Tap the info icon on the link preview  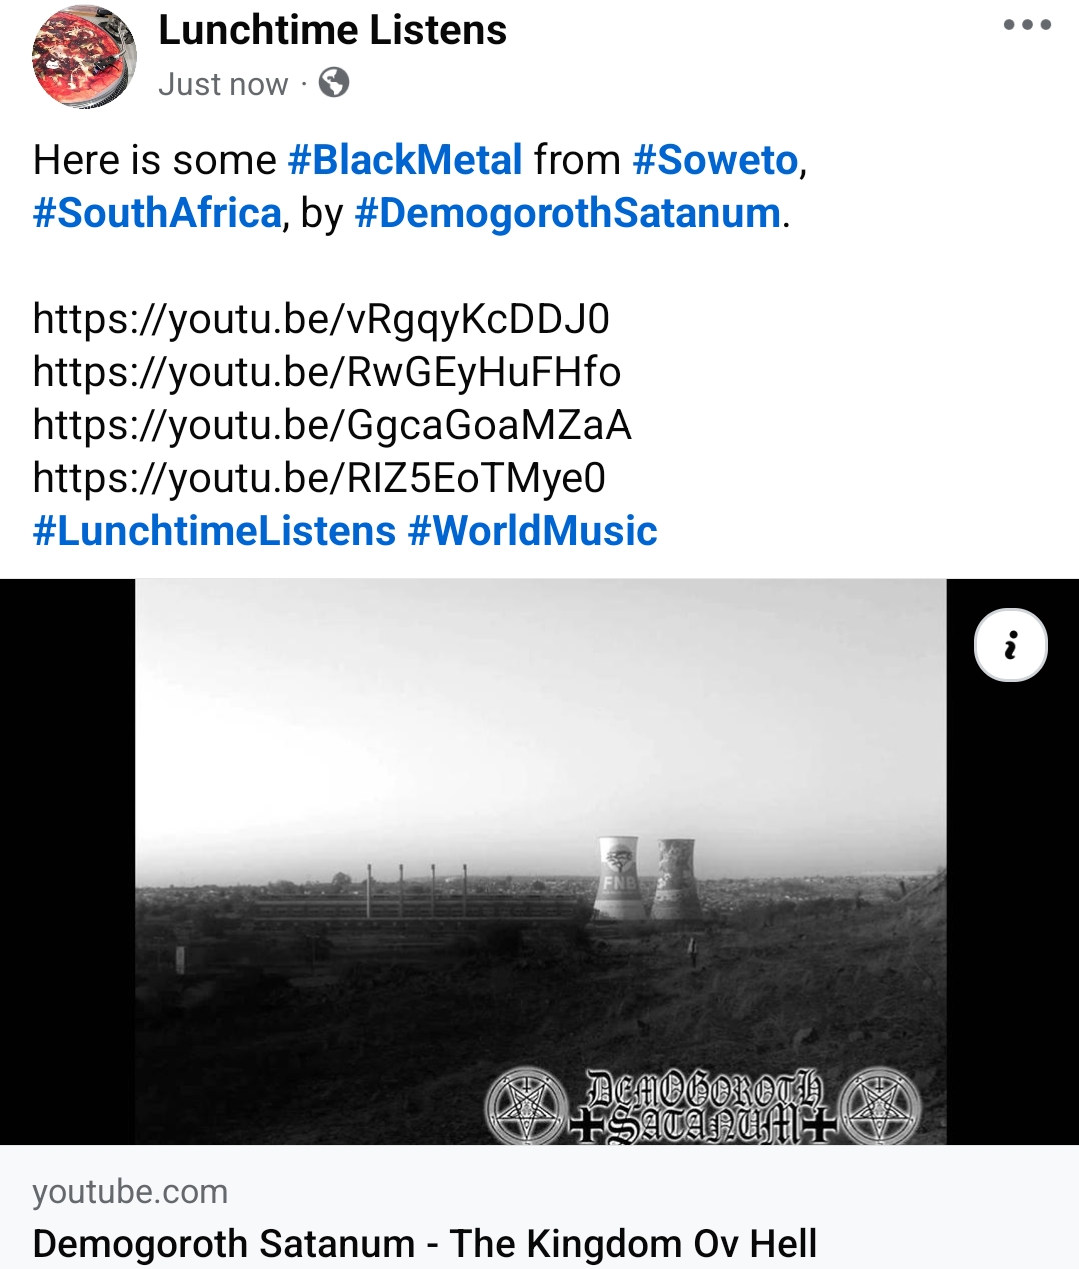(x=1011, y=645)
